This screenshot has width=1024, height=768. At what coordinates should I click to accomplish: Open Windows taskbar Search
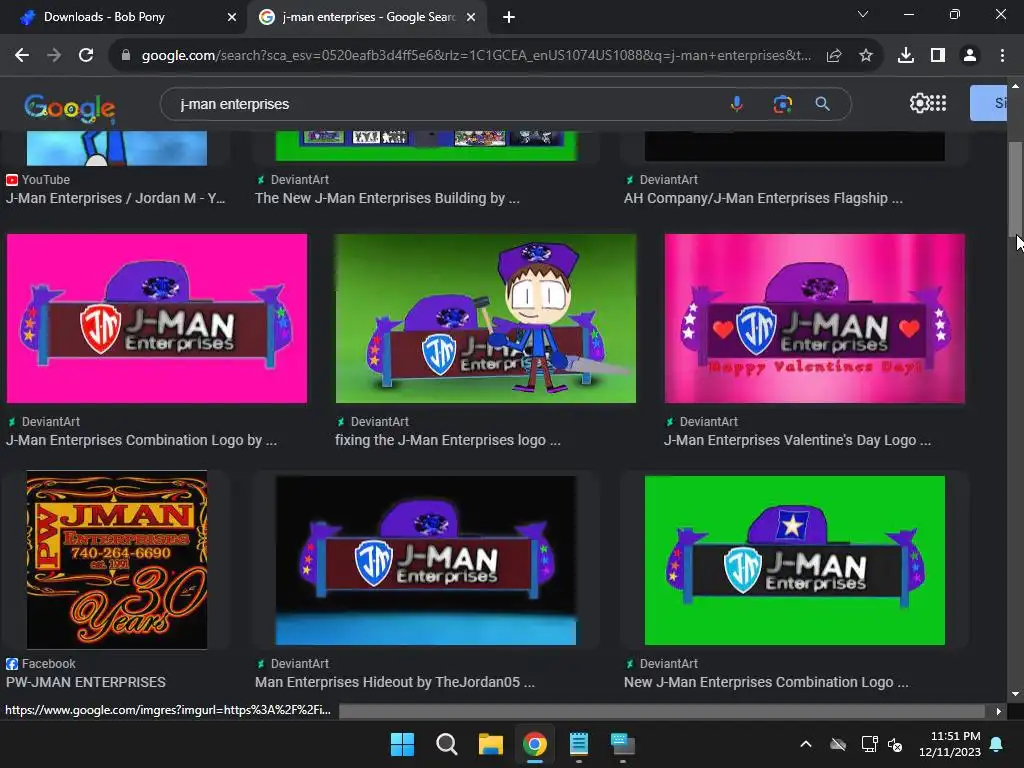coord(447,744)
